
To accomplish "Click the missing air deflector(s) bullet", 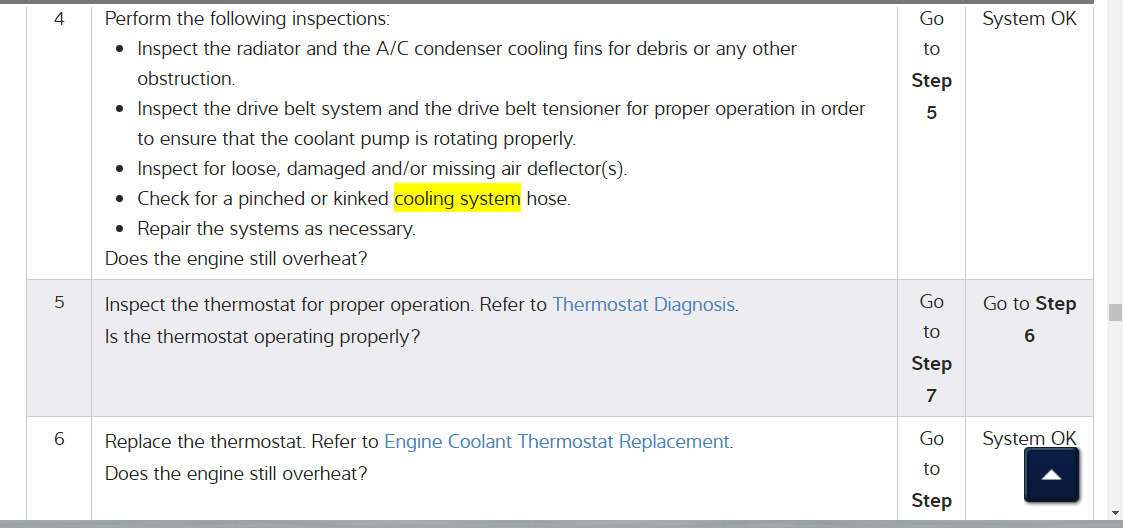I will [381, 169].
